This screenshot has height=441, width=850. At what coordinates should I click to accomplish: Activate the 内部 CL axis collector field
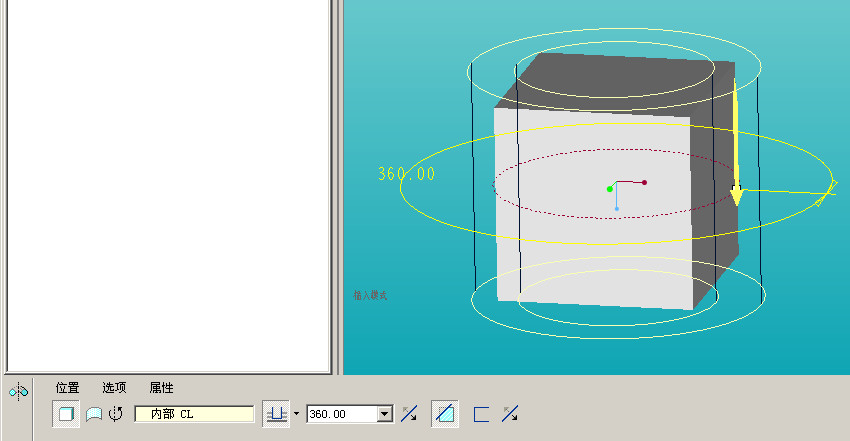click(x=194, y=414)
